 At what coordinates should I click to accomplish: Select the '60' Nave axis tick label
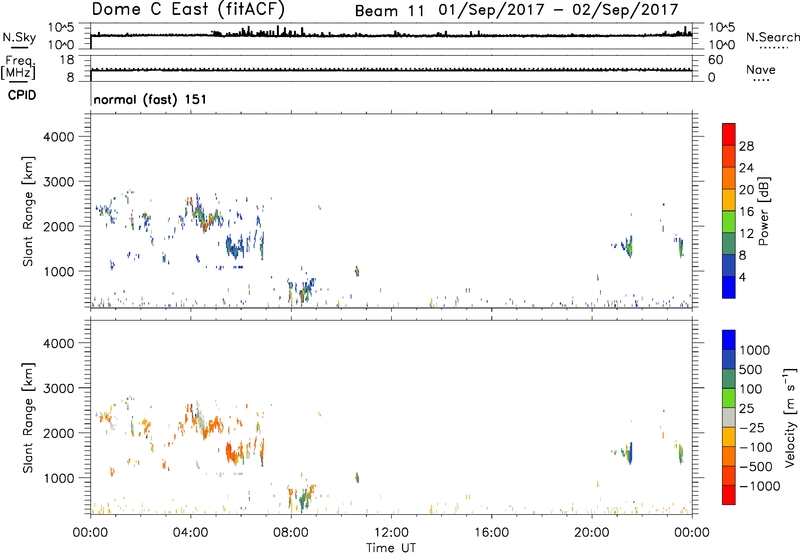point(715,60)
